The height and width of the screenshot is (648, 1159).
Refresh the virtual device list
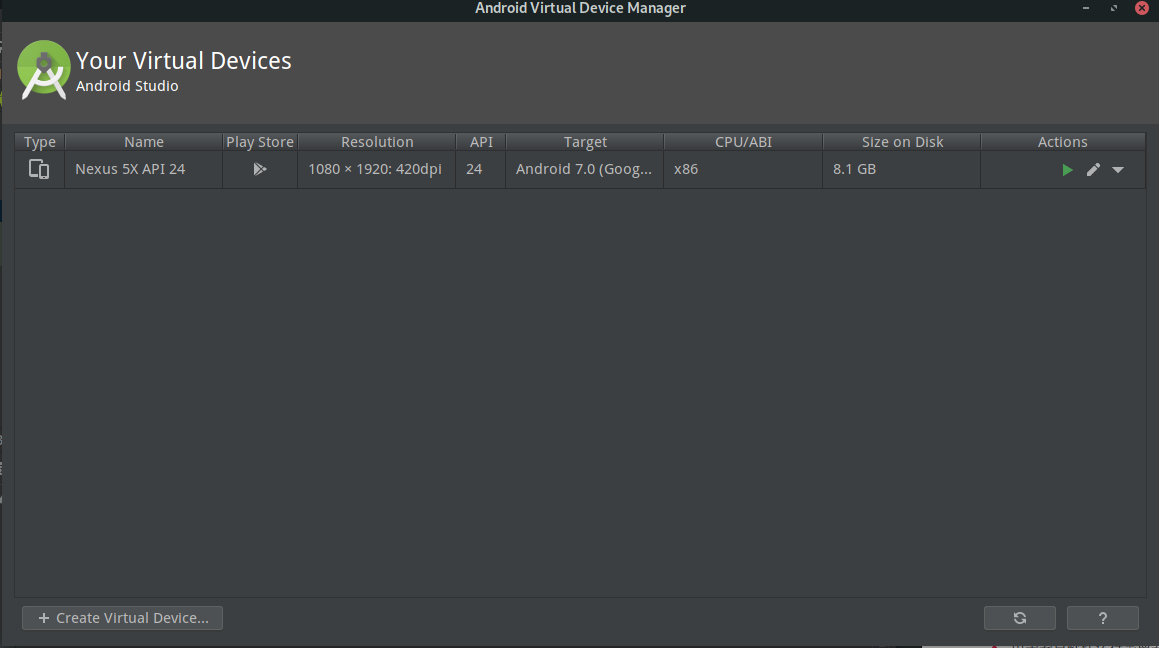[x=1019, y=618]
